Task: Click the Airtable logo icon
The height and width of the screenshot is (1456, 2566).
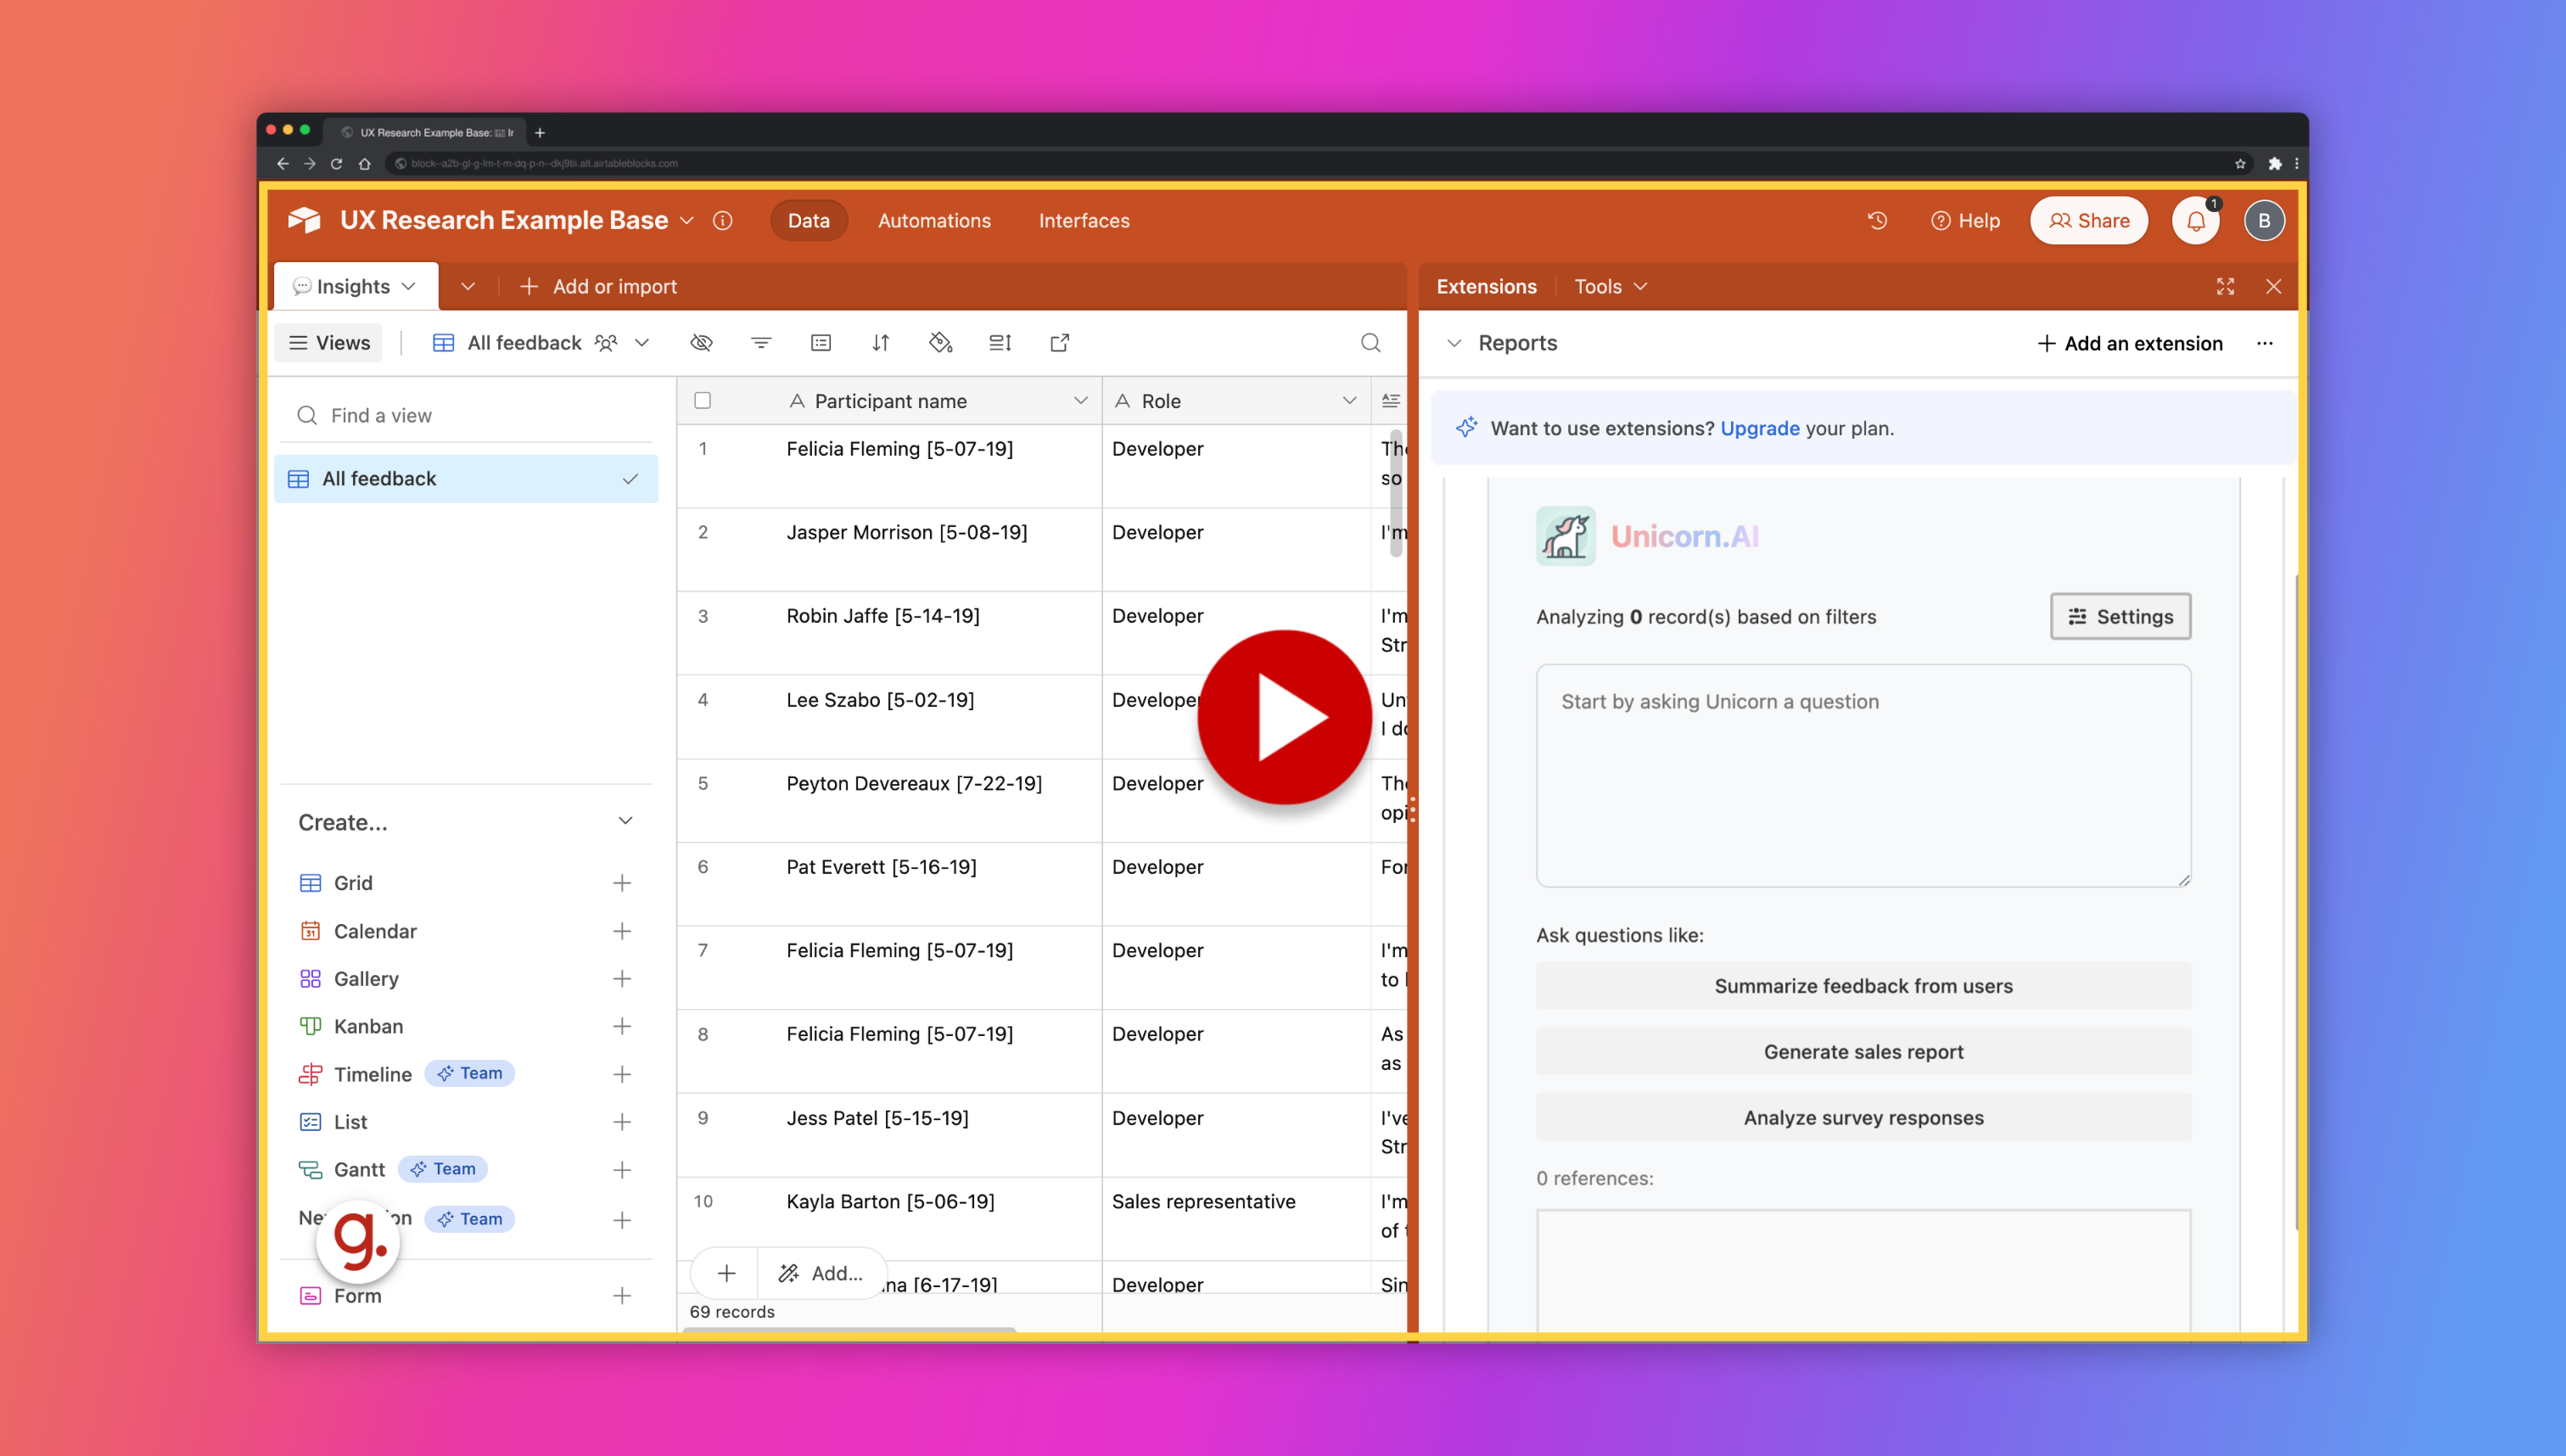Action: [304, 220]
